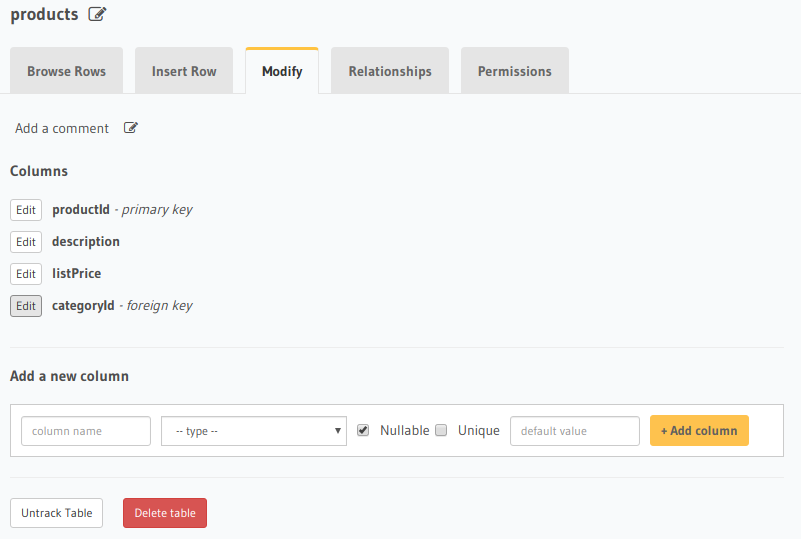Enable the Unique checkbox
This screenshot has width=801, height=539.
441,430
